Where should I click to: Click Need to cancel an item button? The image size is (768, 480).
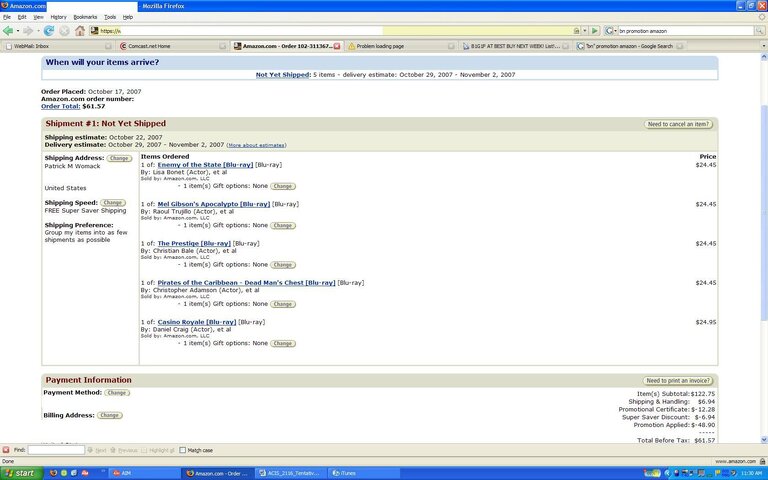point(678,124)
